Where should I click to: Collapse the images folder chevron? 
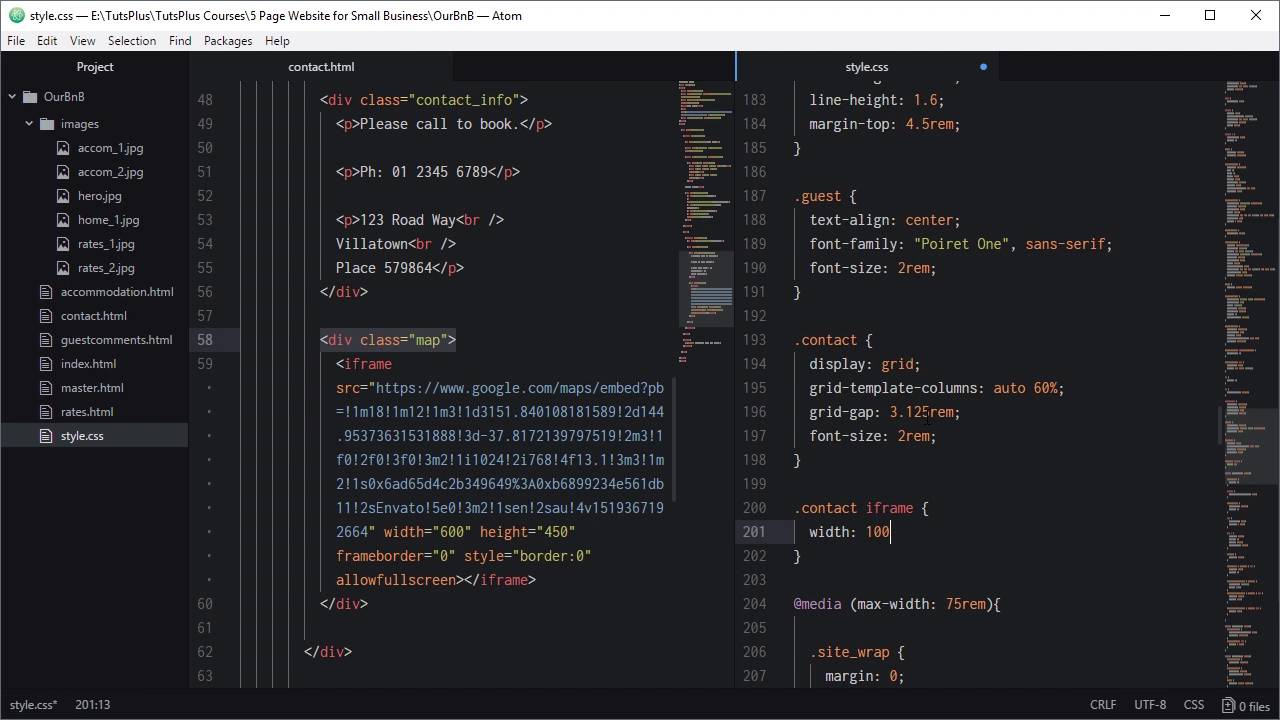click(x=29, y=124)
